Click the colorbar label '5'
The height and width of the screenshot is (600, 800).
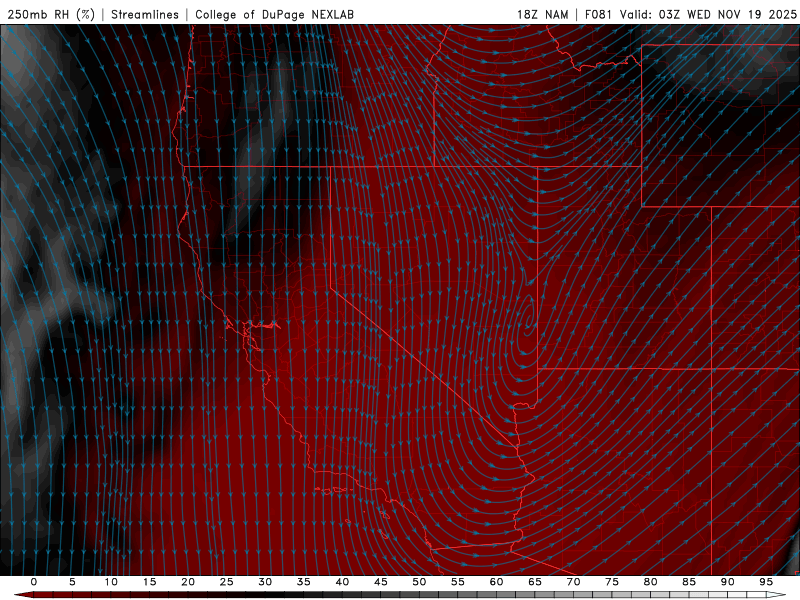click(x=72, y=582)
